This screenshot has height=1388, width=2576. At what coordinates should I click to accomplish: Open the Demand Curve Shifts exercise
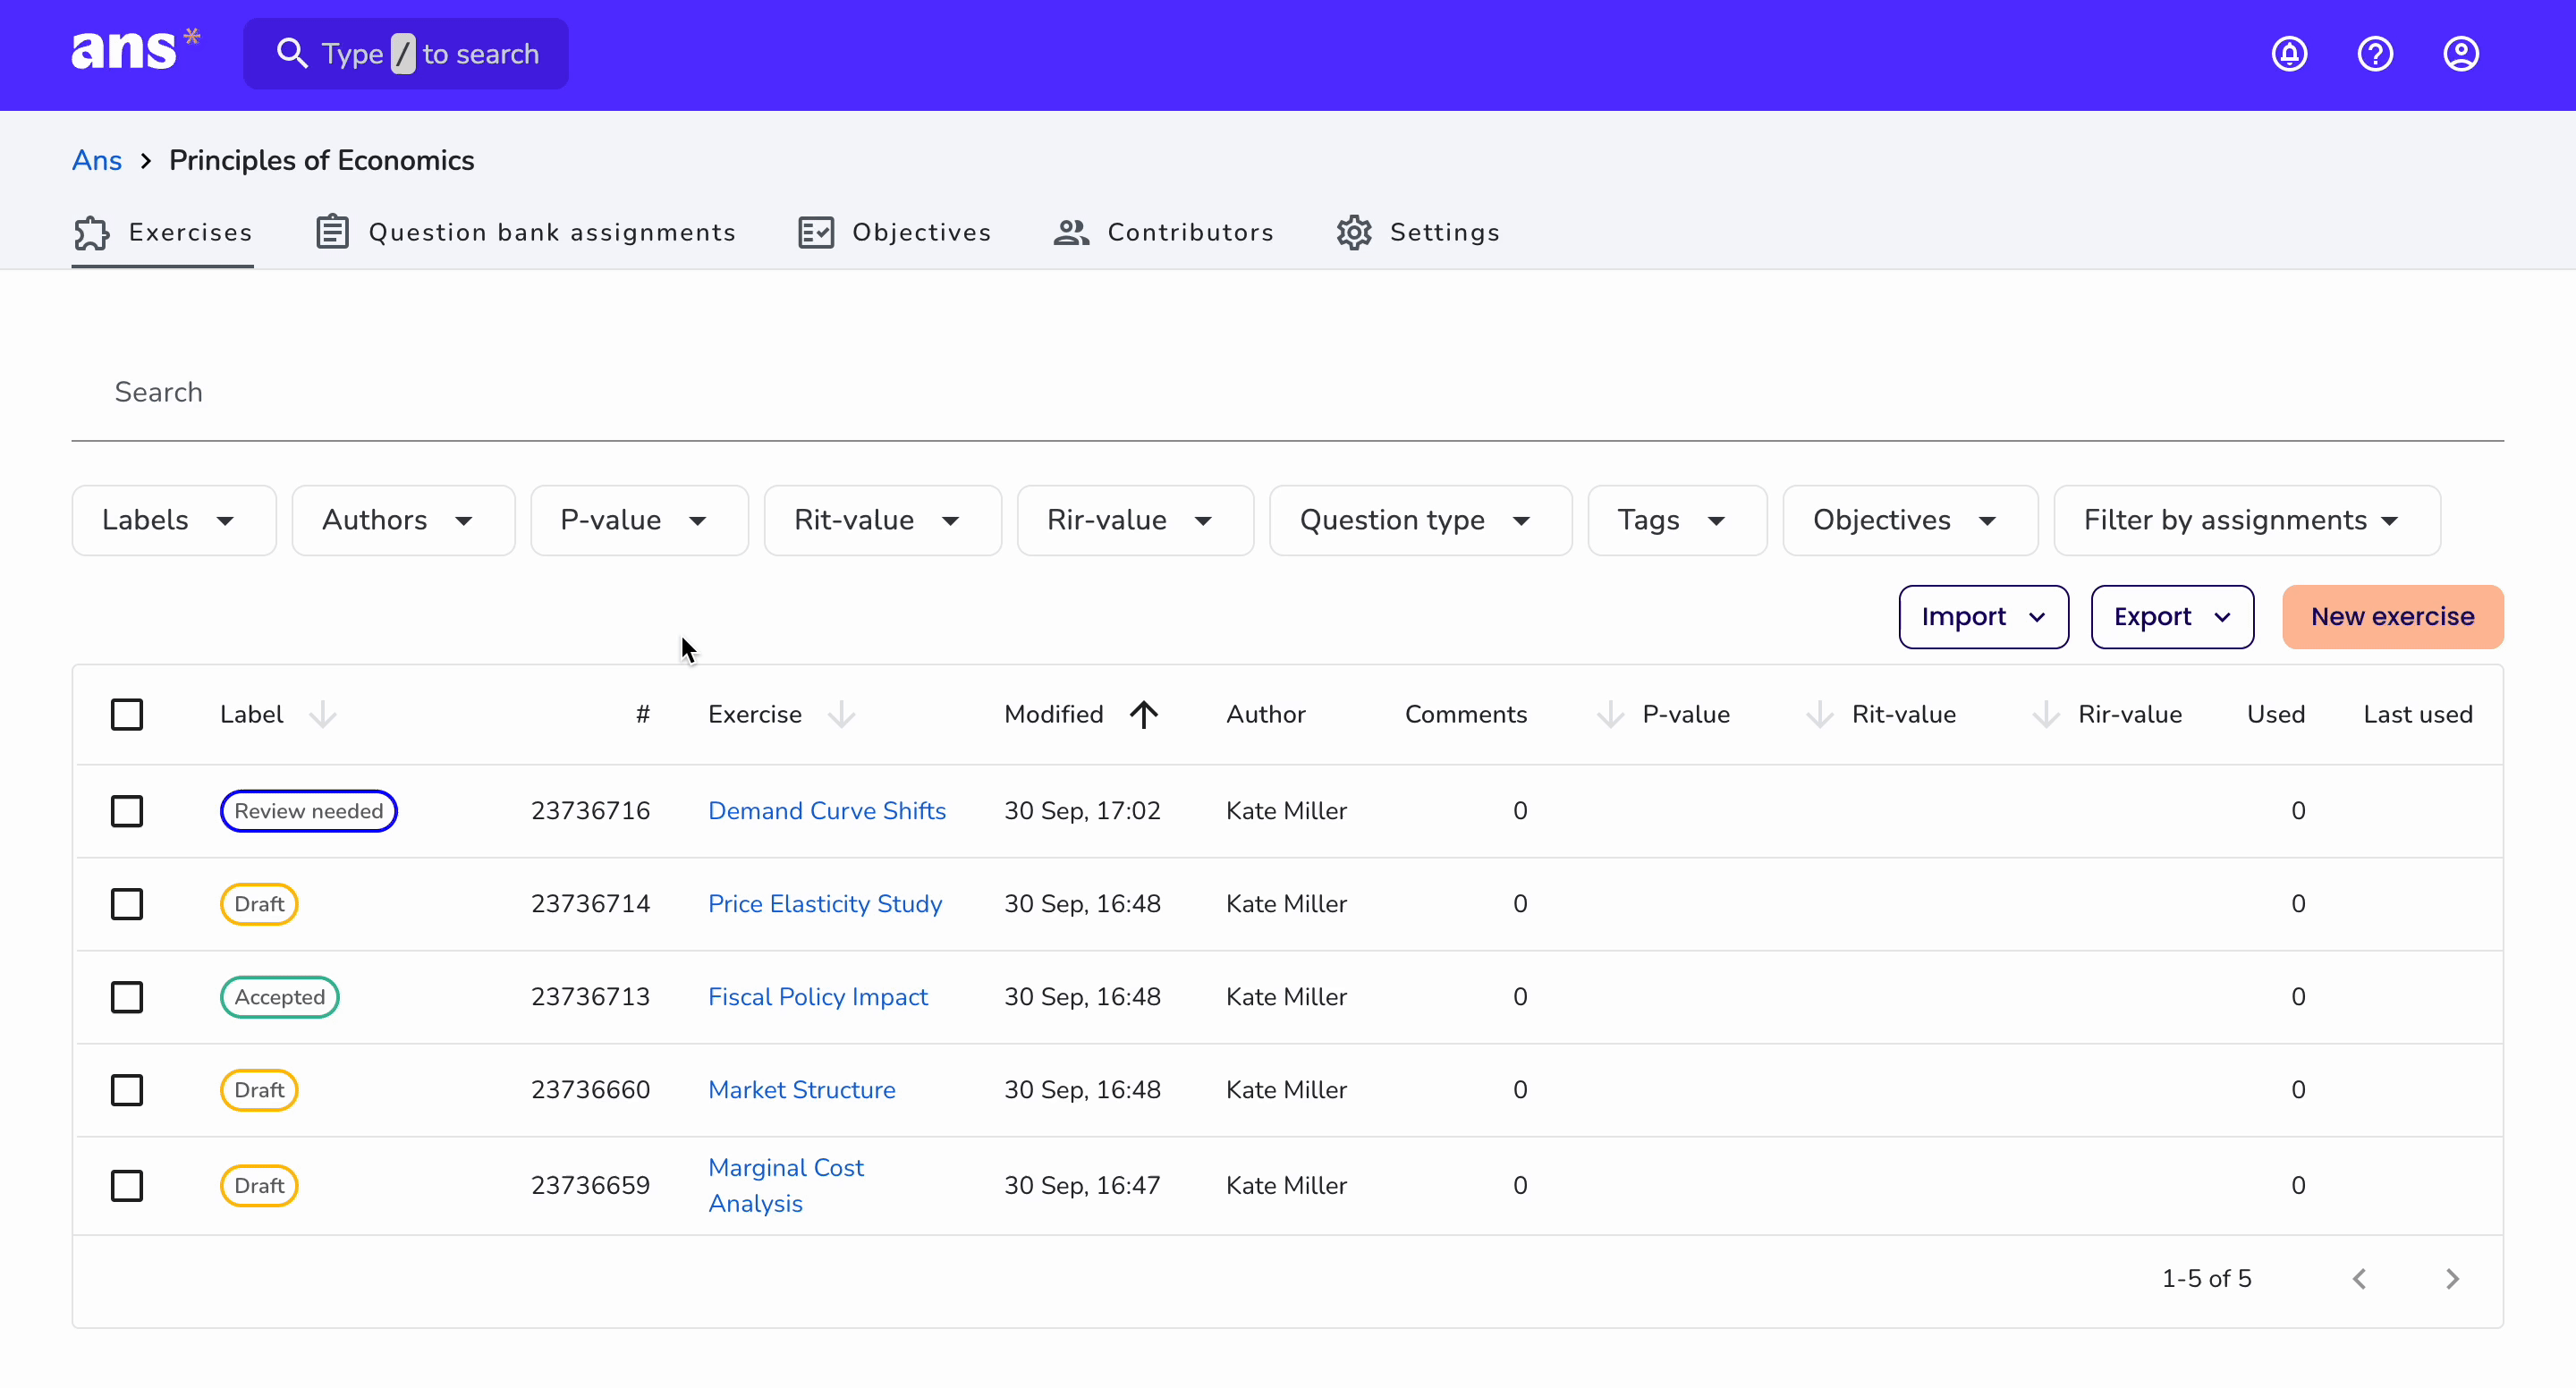(x=827, y=811)
